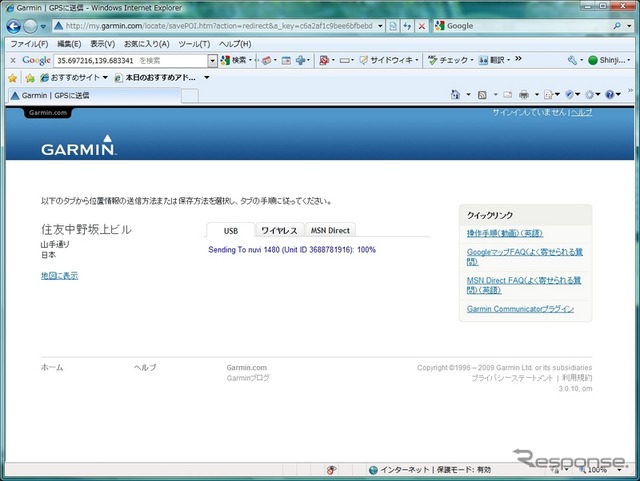The image size is (640, 481).
Task: Click the RSS feeds icon in command bar
Action: (482, 95)
